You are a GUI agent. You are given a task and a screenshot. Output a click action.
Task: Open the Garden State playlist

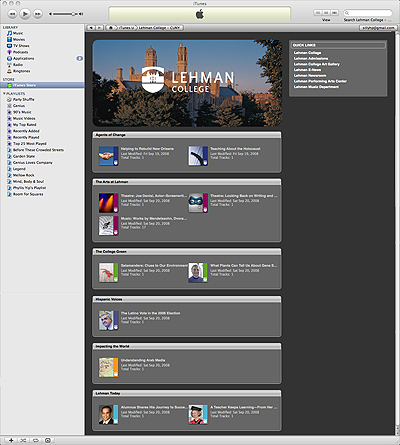[x=24, y=156]
